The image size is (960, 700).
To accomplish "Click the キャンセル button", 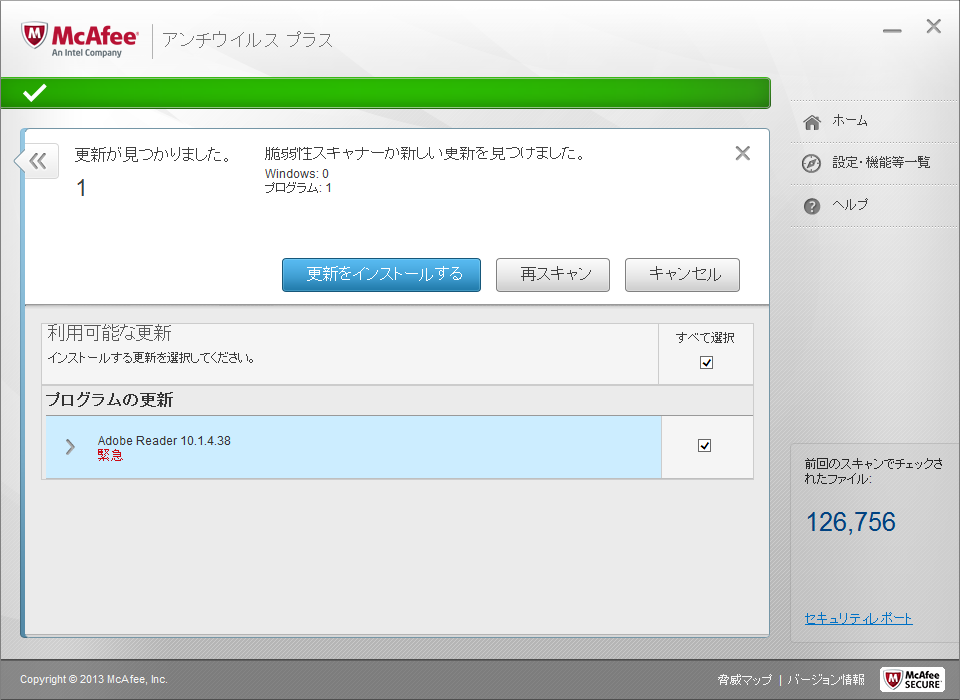I will coord(682,275).
